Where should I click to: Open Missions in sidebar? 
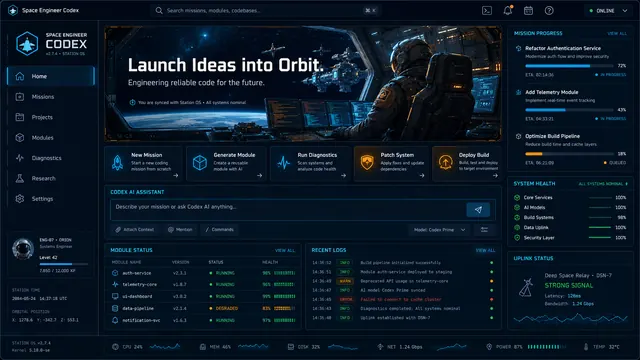click(x=51, y=97)
